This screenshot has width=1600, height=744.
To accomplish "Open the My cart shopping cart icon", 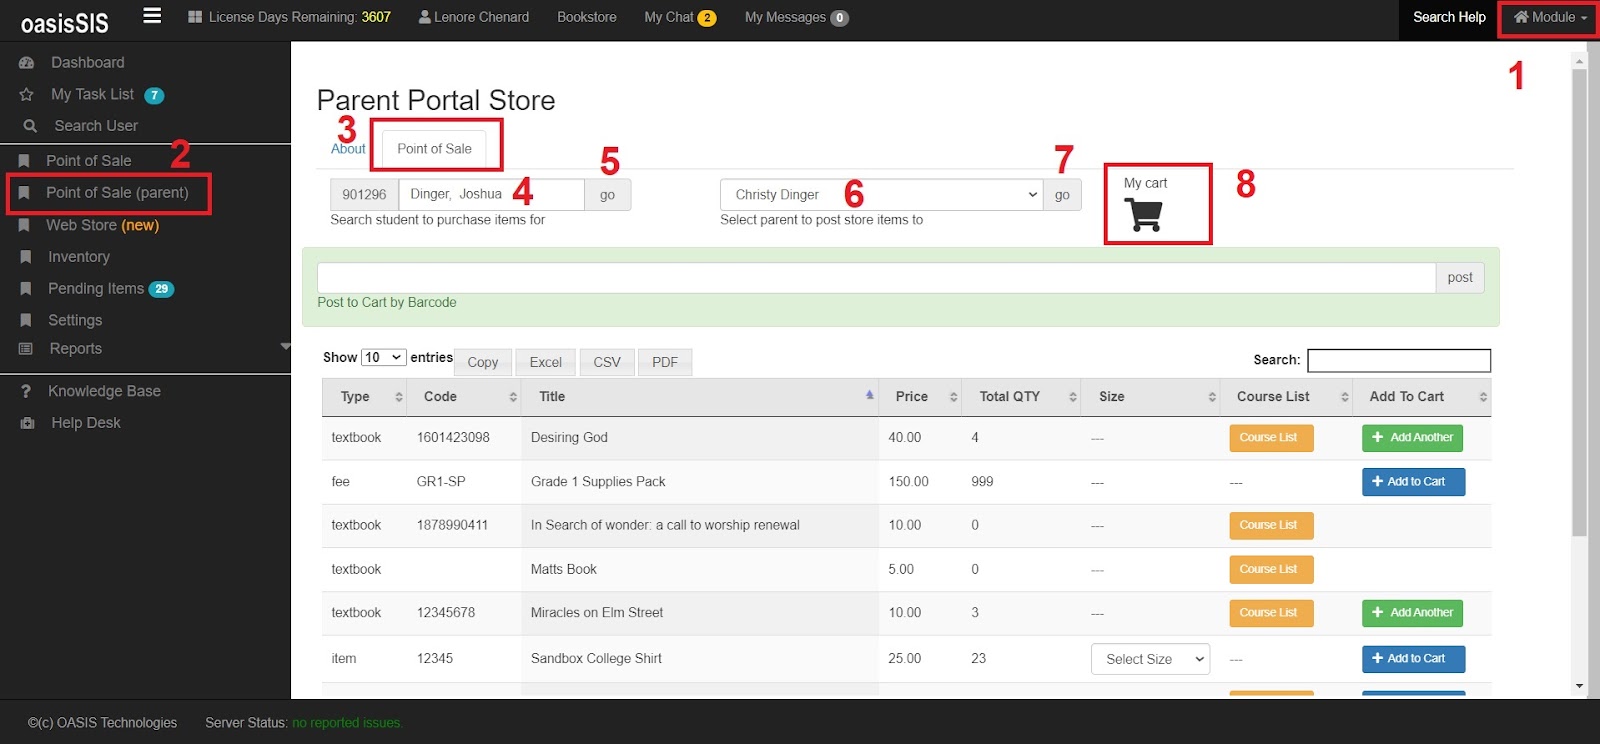I will (1143, 215).
